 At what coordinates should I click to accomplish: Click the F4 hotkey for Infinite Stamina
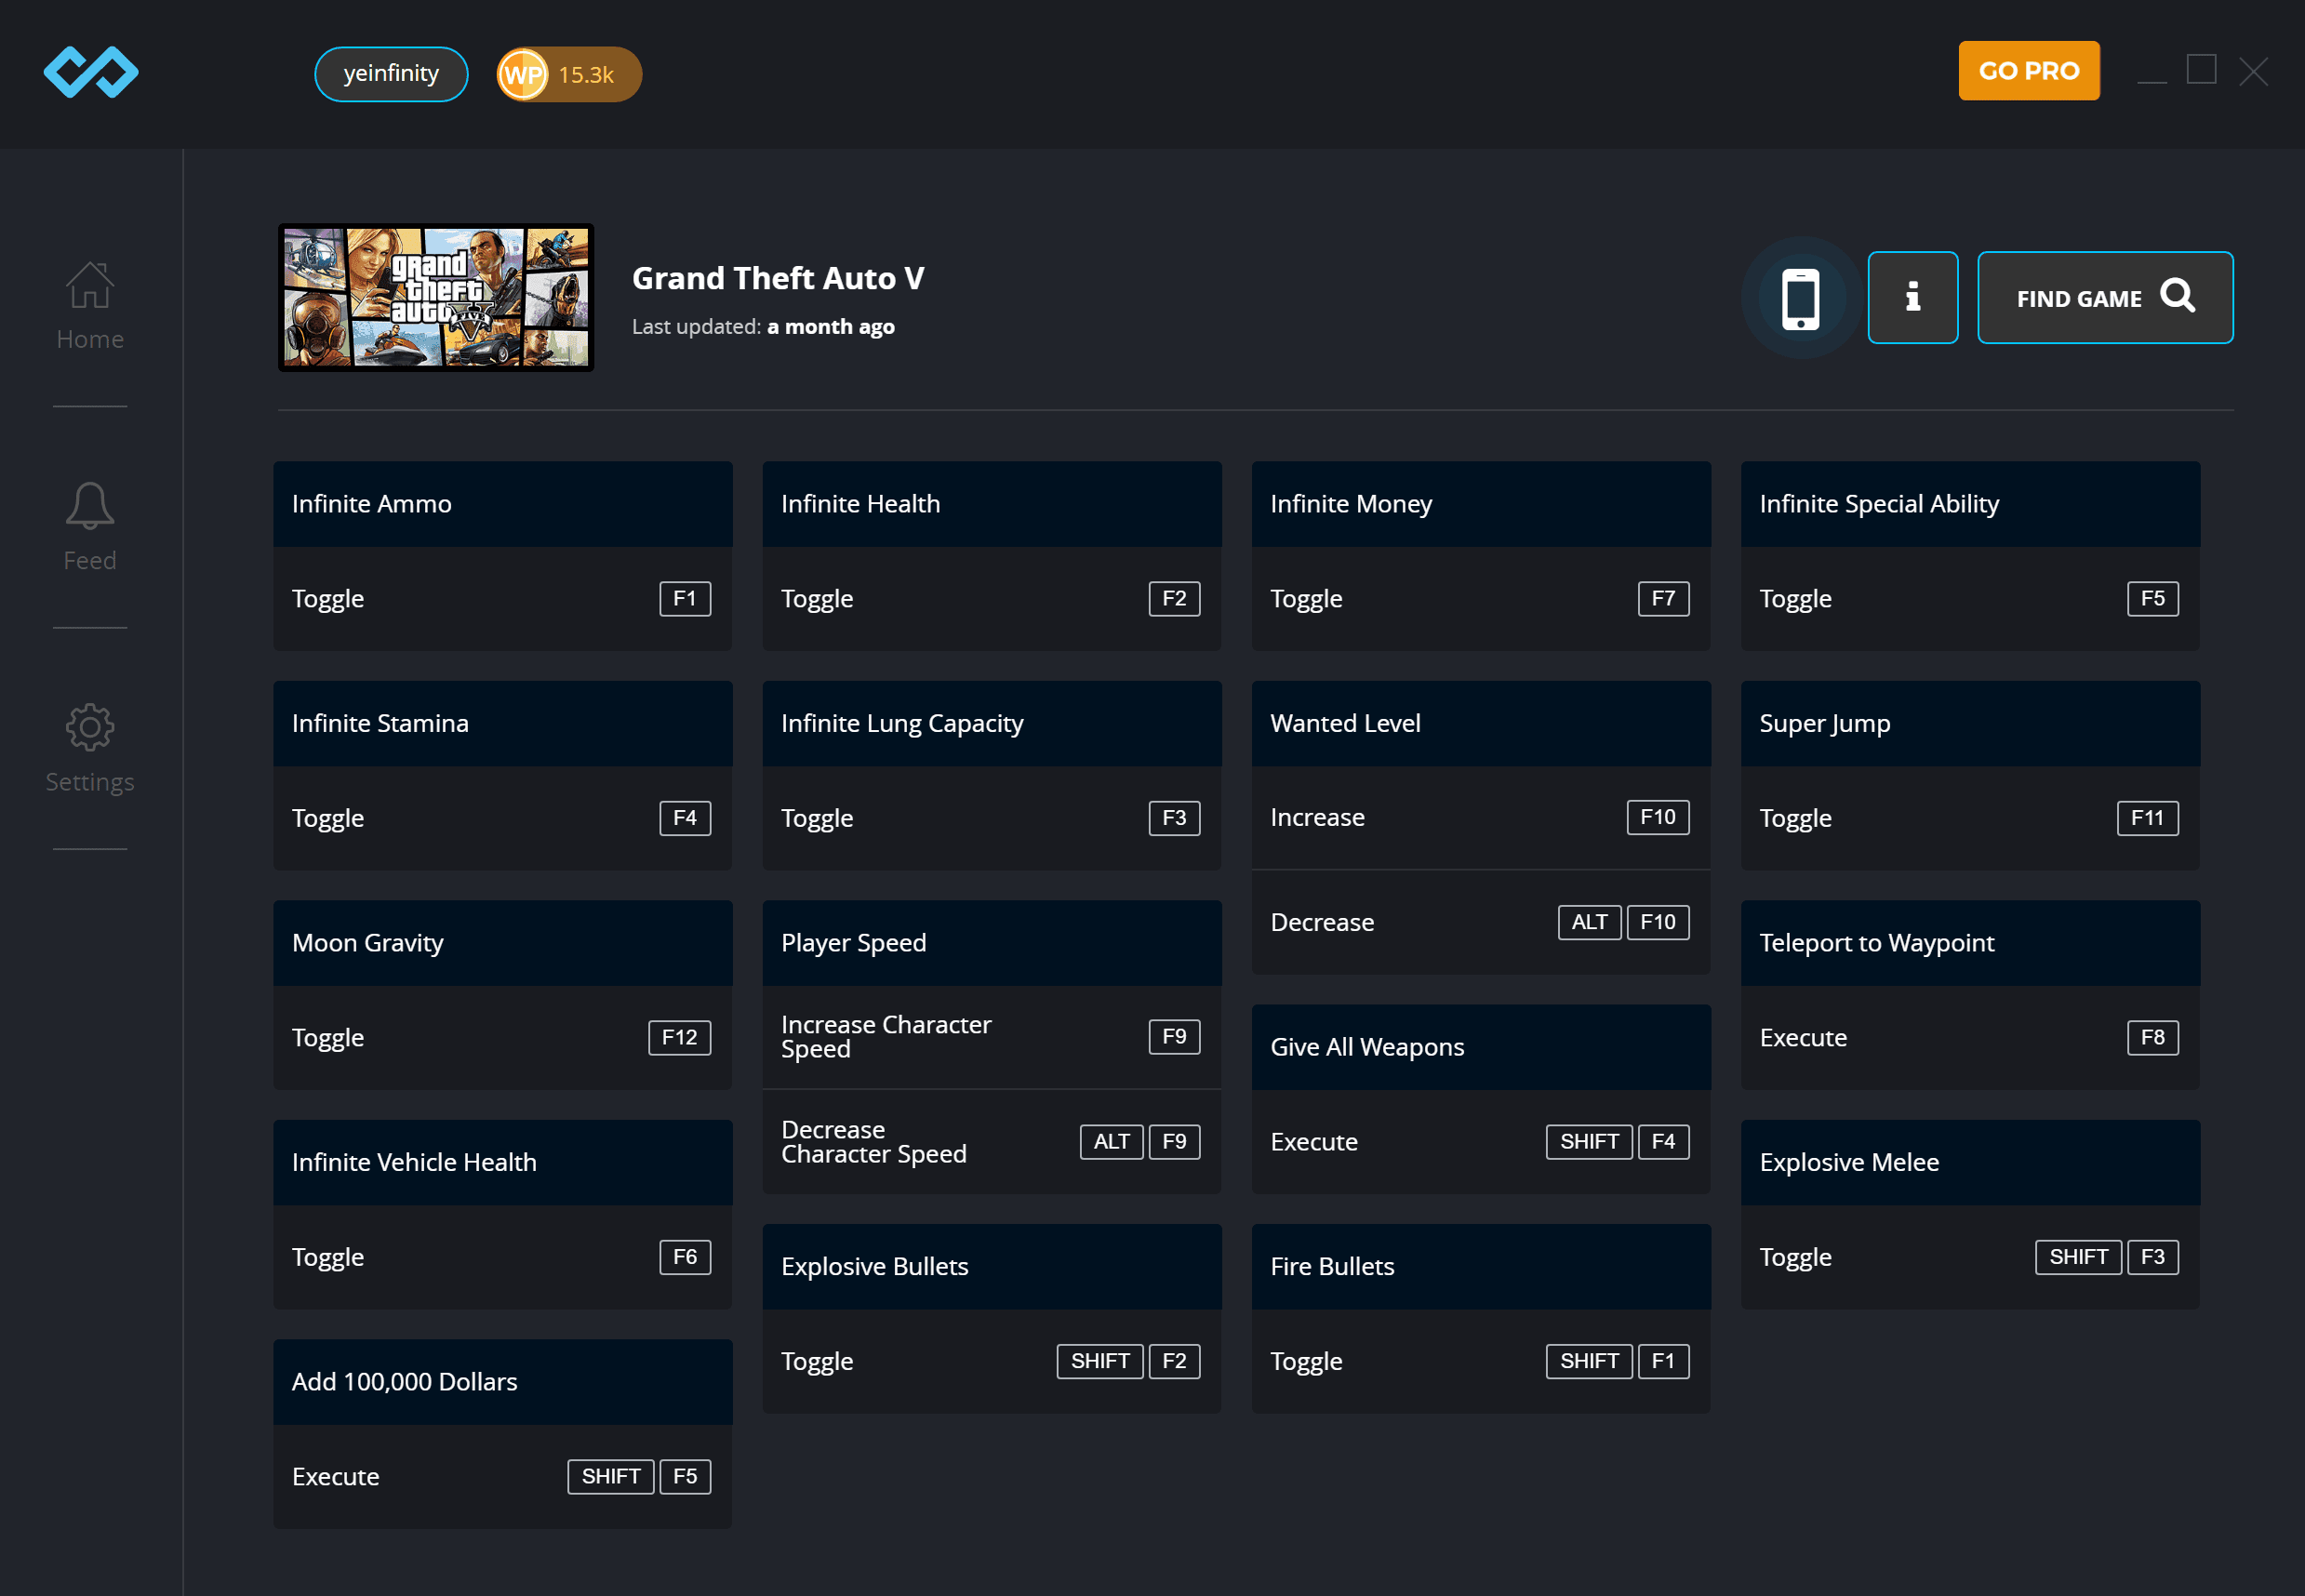[685, 818]
